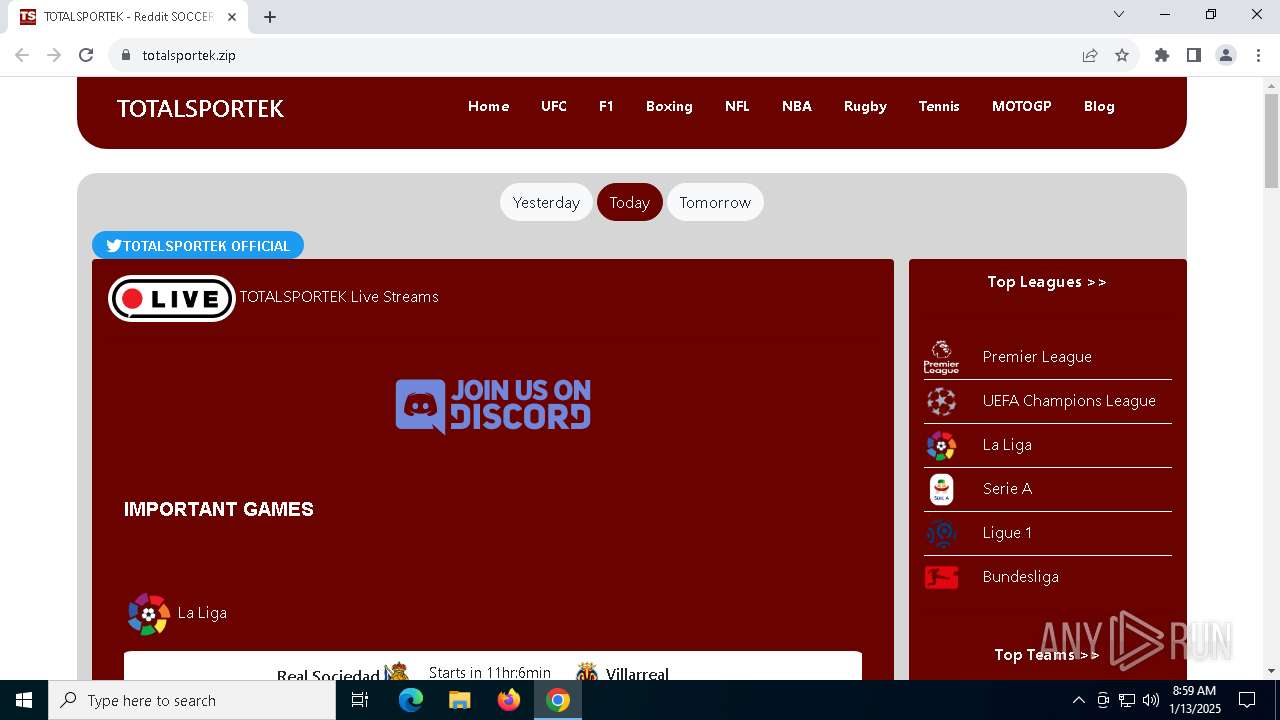Open the notifications center
Image resolution: width=1280 pixels, height=720 pixels.
click(x=1247, y=700)
